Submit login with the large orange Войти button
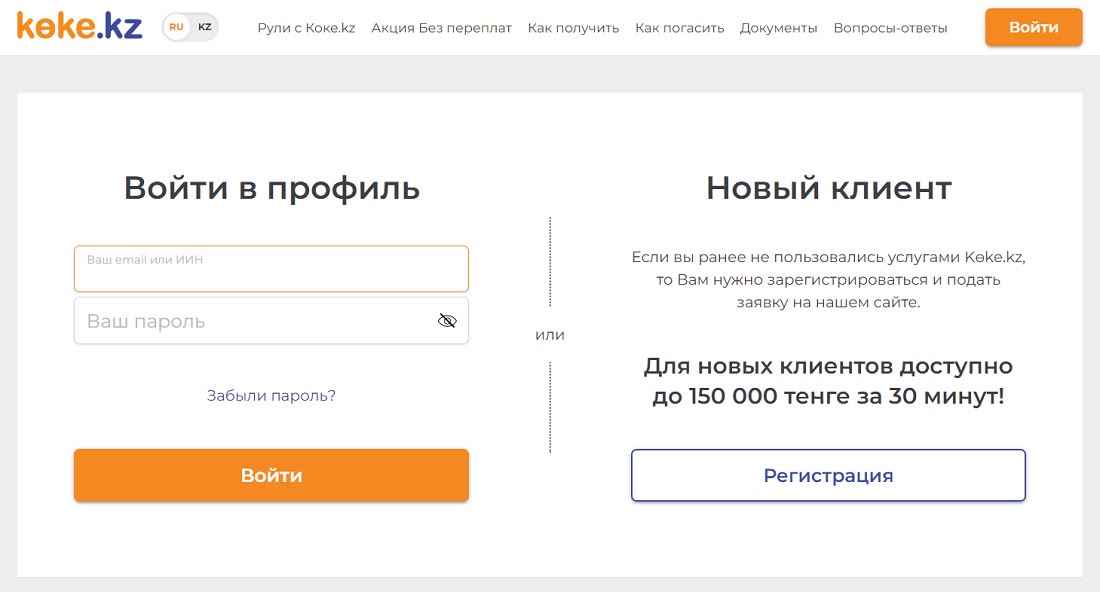 click(x=271, y=476)
